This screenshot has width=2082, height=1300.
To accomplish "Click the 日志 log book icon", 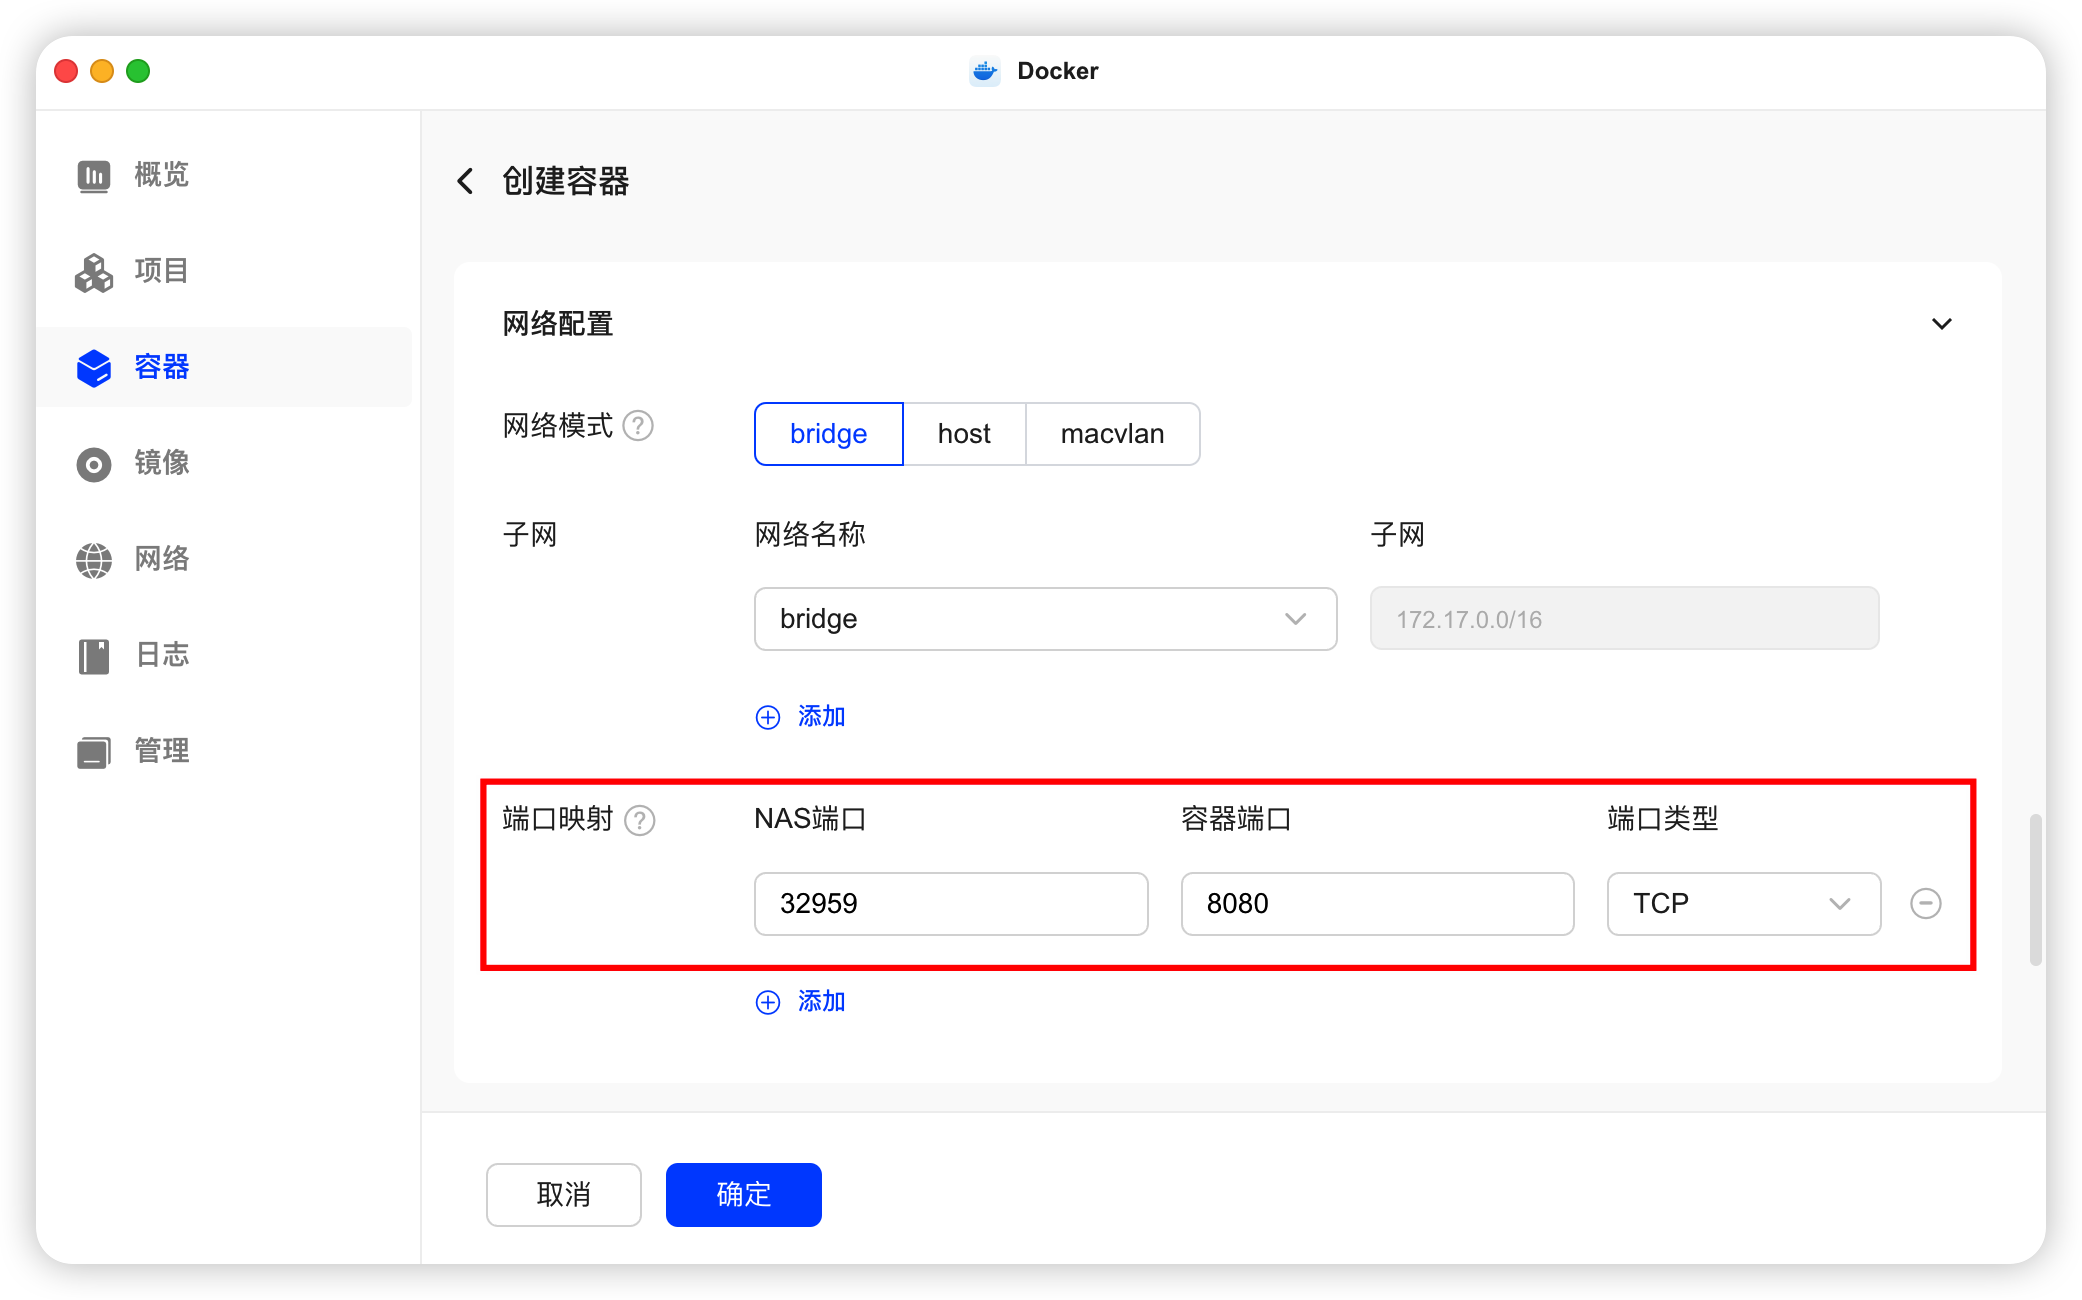I will [x=94, y=656].
